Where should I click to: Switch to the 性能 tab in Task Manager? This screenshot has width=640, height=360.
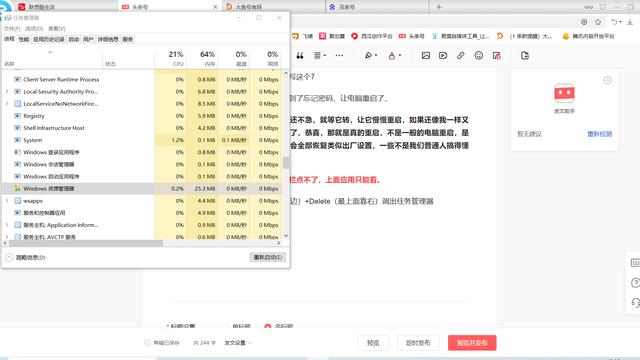point(24,39)
